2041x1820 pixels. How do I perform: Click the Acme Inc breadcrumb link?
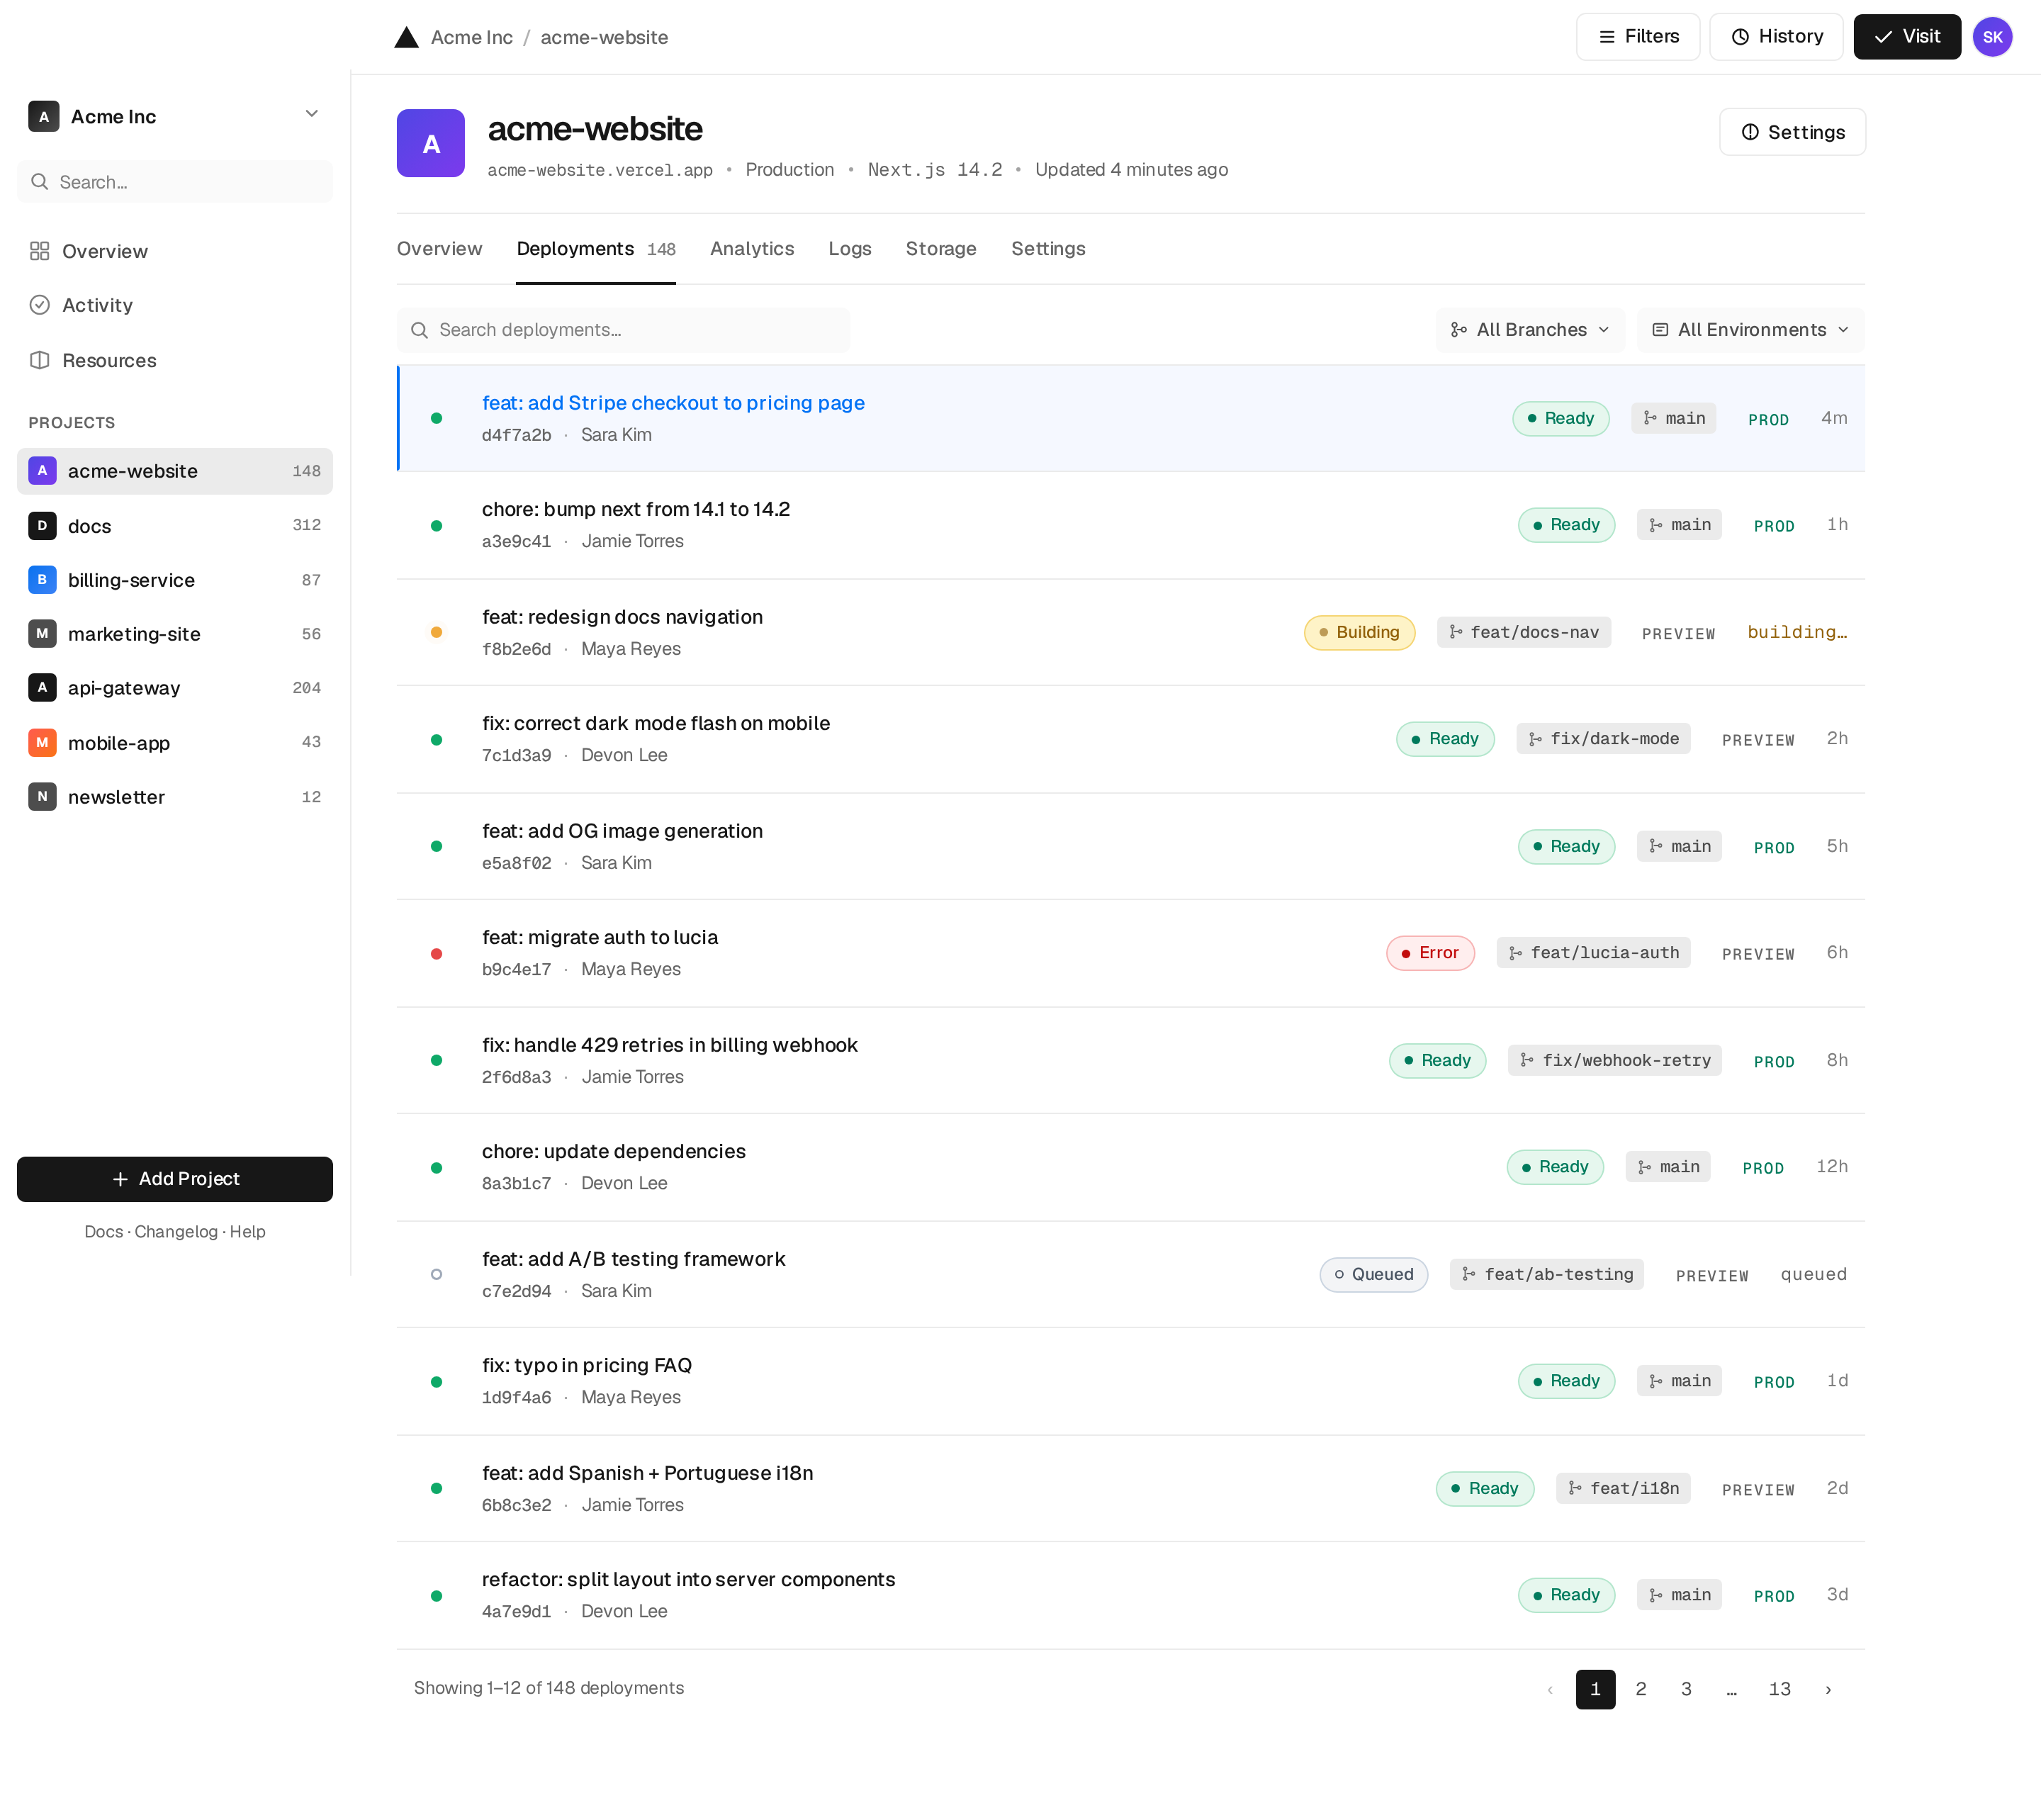pyautogui.click(x=472, y=37)
